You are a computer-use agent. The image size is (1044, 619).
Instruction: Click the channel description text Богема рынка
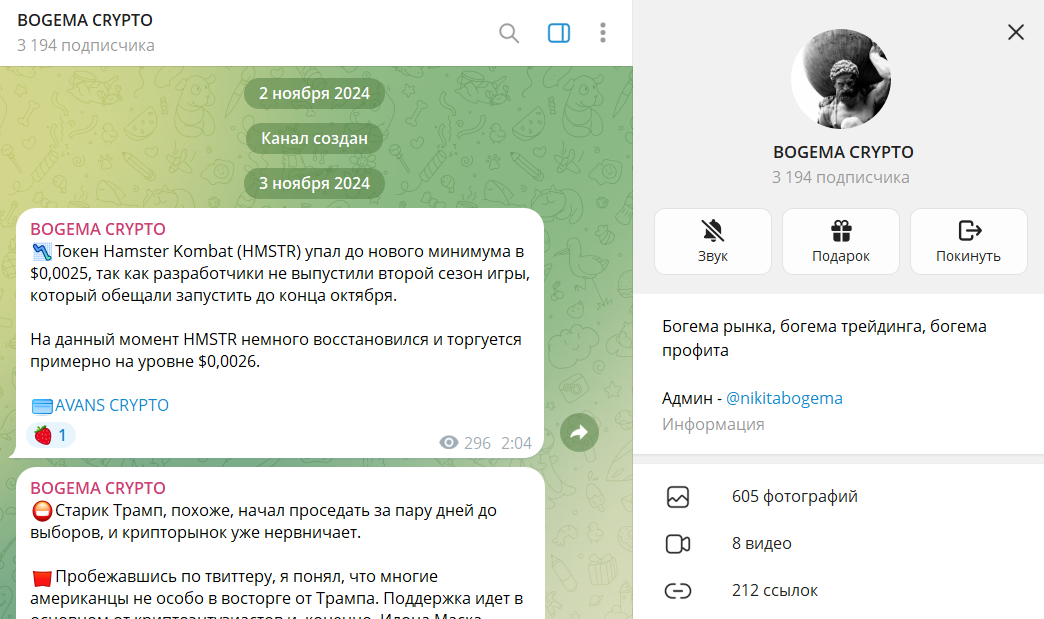click(x=824, y=338)
